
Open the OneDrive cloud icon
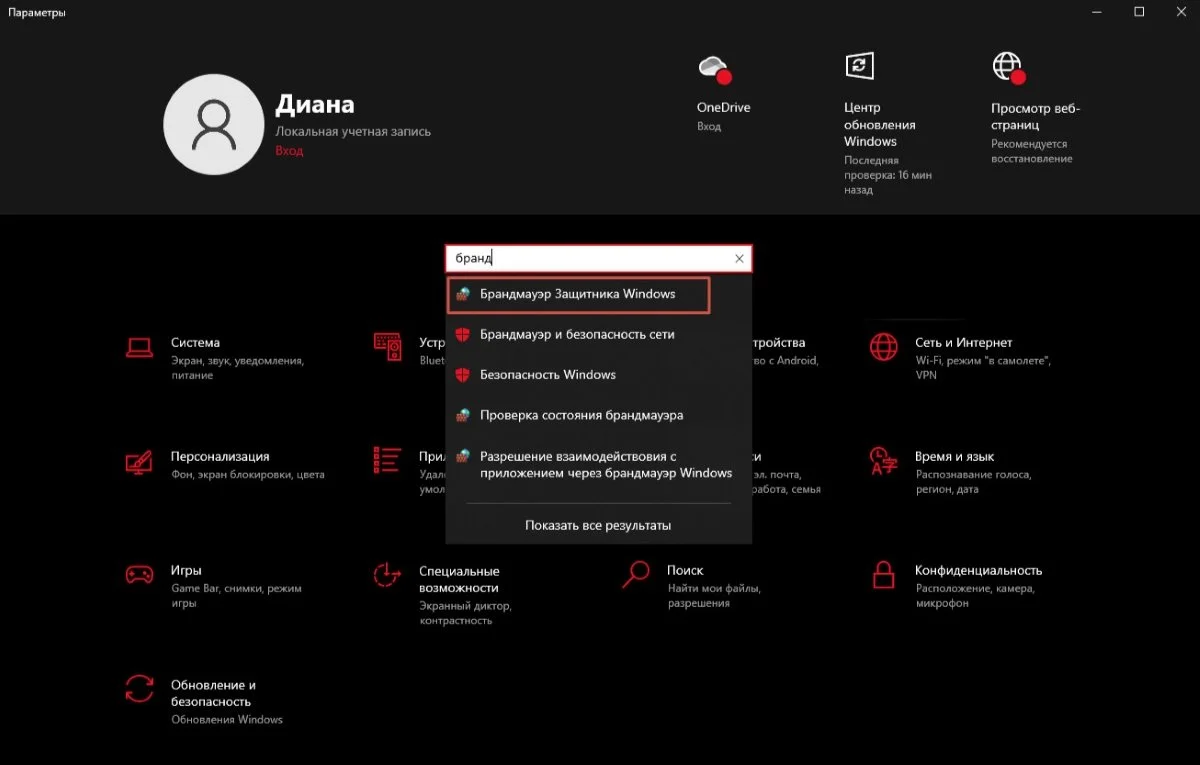(x=714, y=69)
